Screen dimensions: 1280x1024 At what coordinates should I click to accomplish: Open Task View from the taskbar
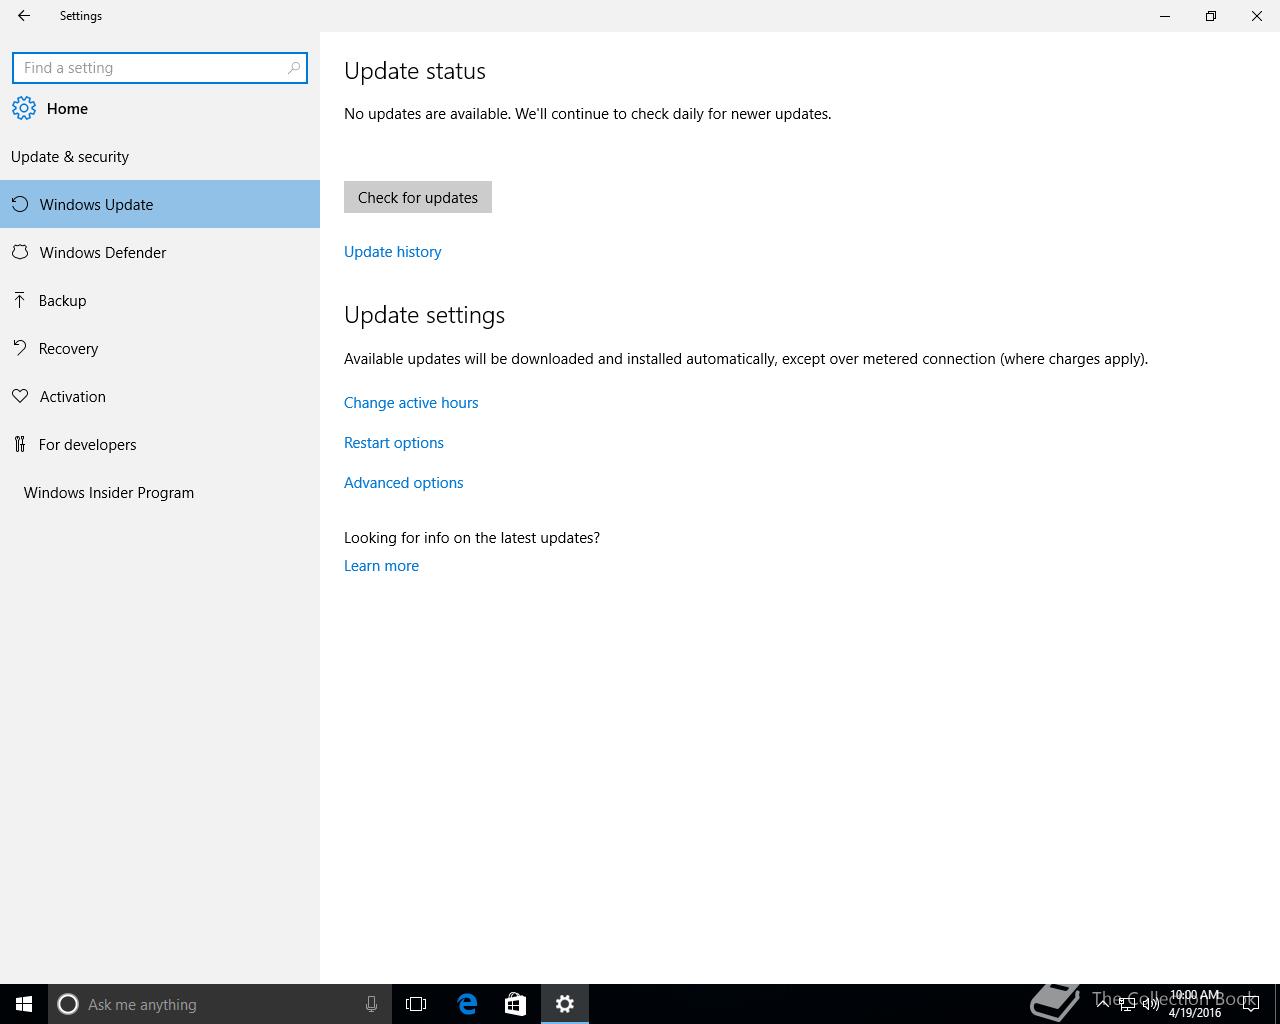pos(416,1004)
